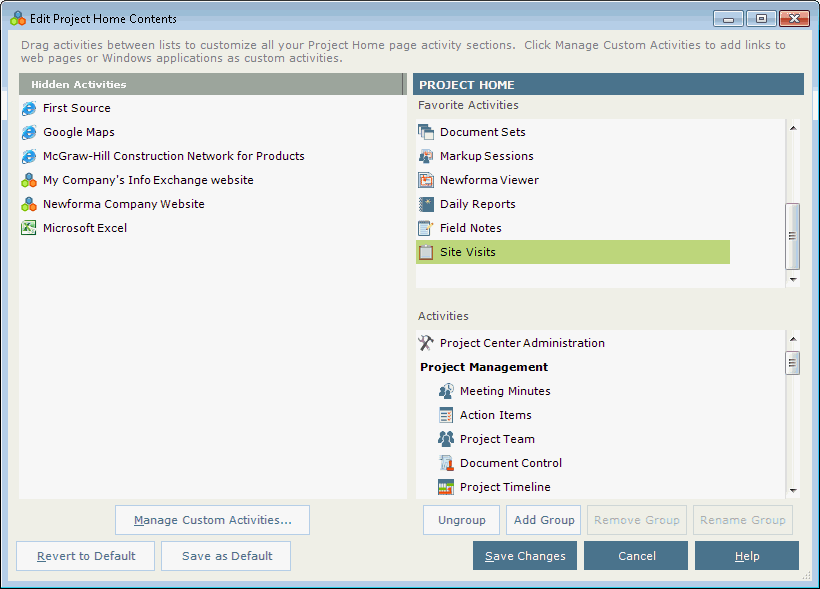Click the Favorite Activities scroll down arrow
Screen dimensions: 820x589
point(793,279)
